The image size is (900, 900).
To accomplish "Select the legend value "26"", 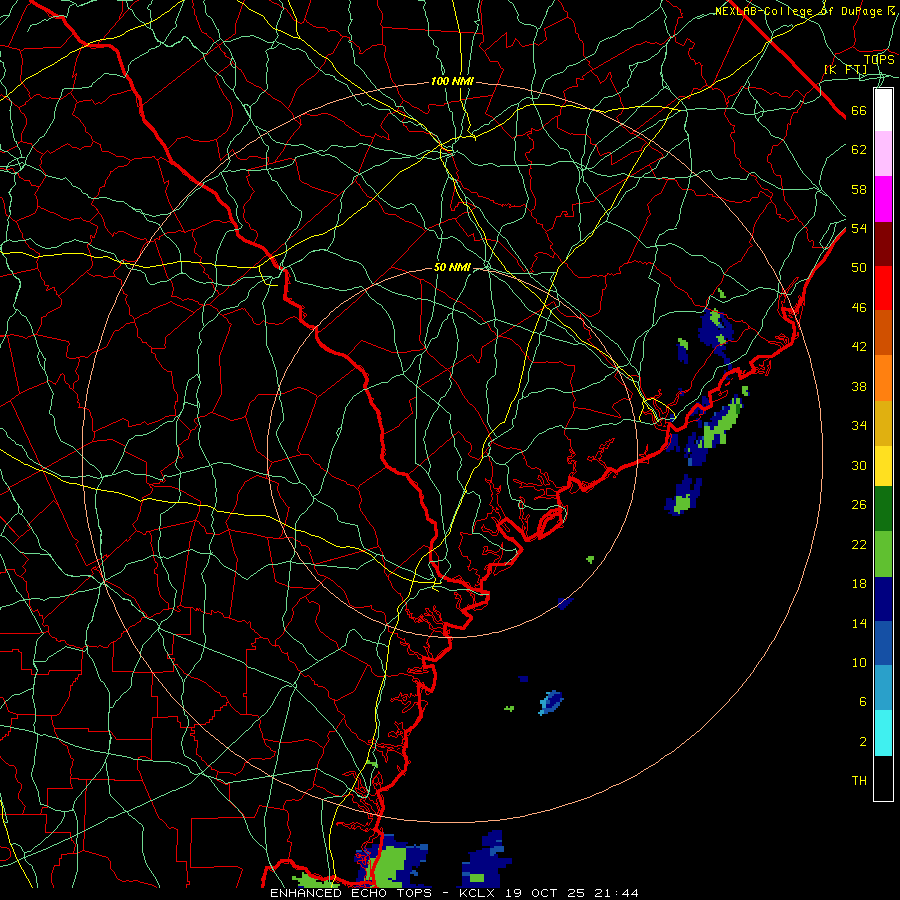I will (x=859, y=505).
